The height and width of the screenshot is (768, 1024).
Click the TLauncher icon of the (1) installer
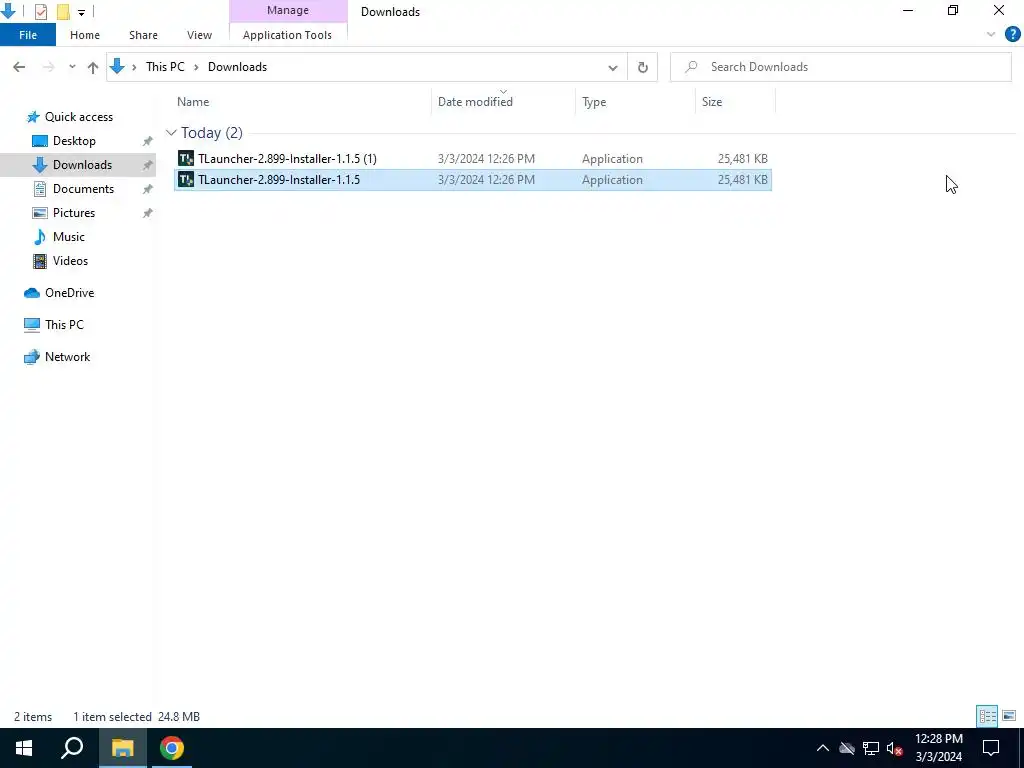coord(186,159)
